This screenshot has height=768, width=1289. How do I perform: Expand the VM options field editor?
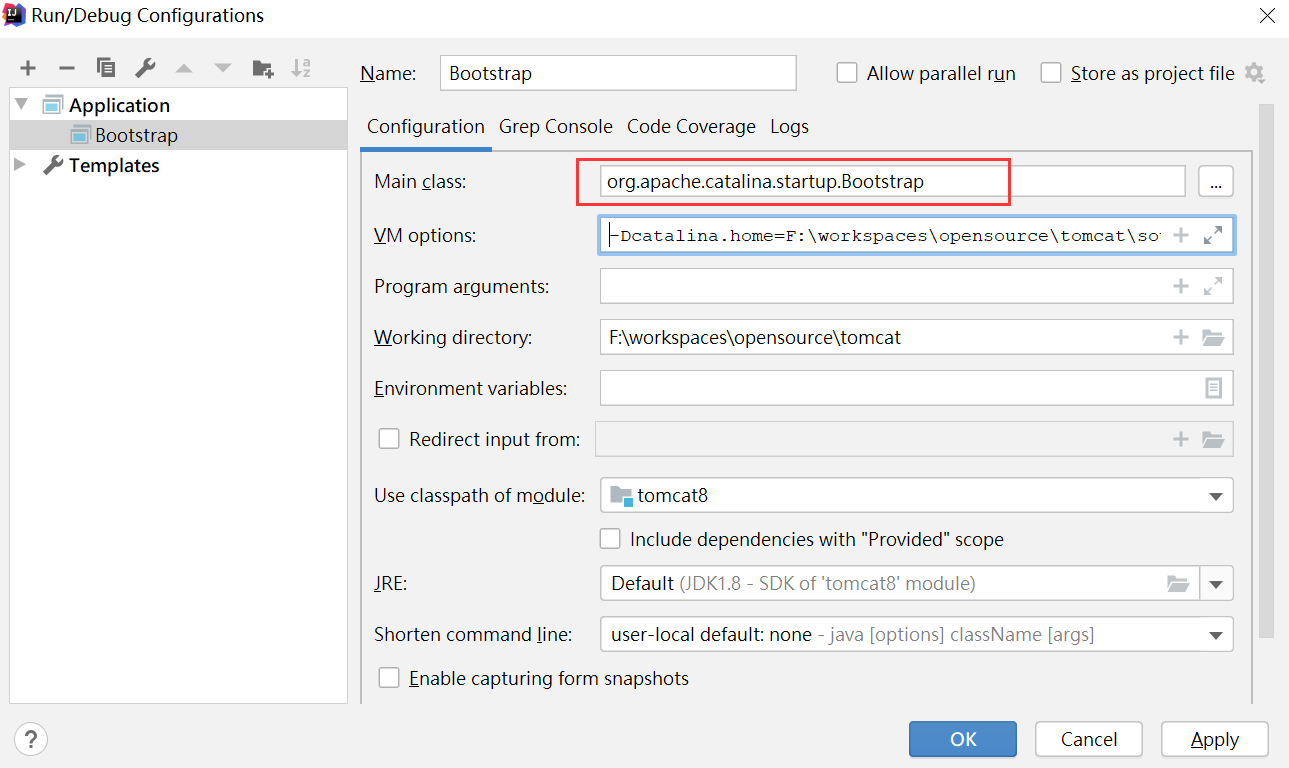[x=1213, y=235]
